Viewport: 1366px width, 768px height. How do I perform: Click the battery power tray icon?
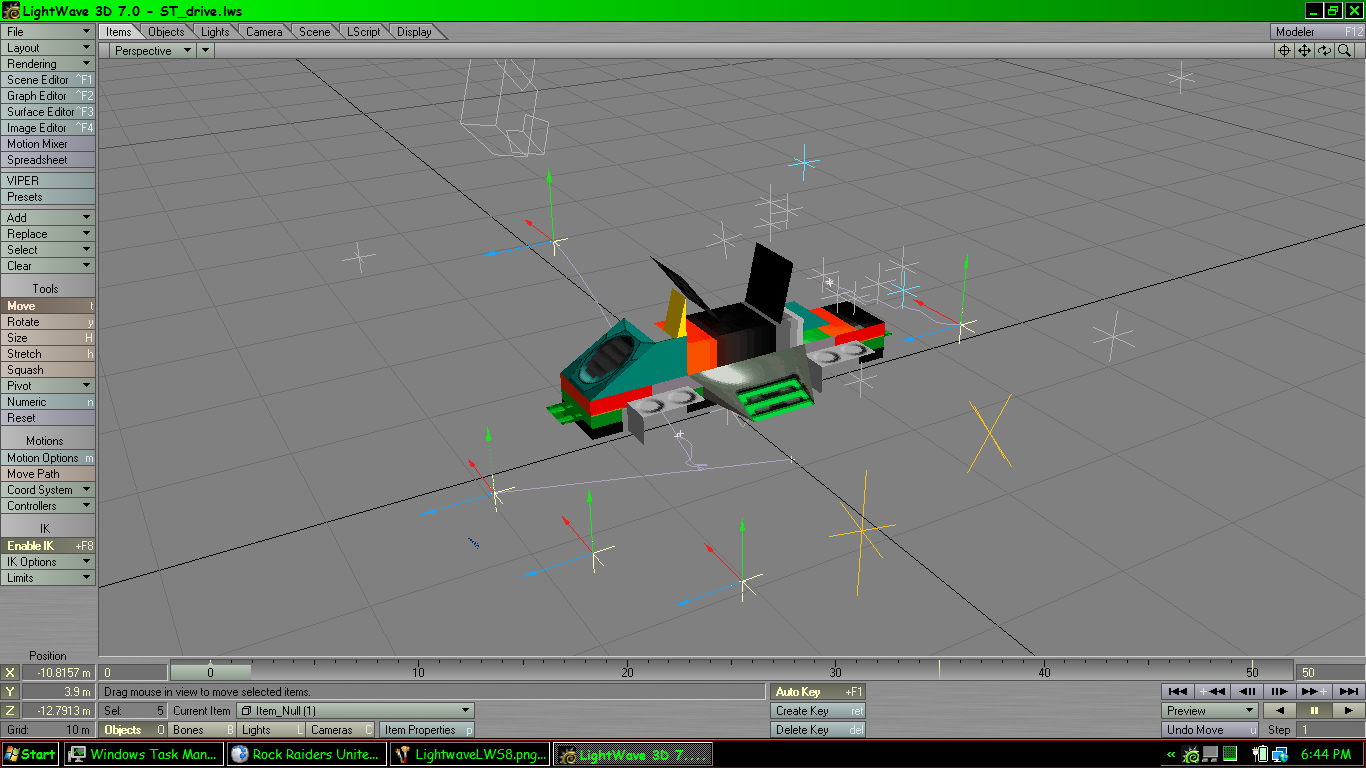click(x=1260, y=754)
